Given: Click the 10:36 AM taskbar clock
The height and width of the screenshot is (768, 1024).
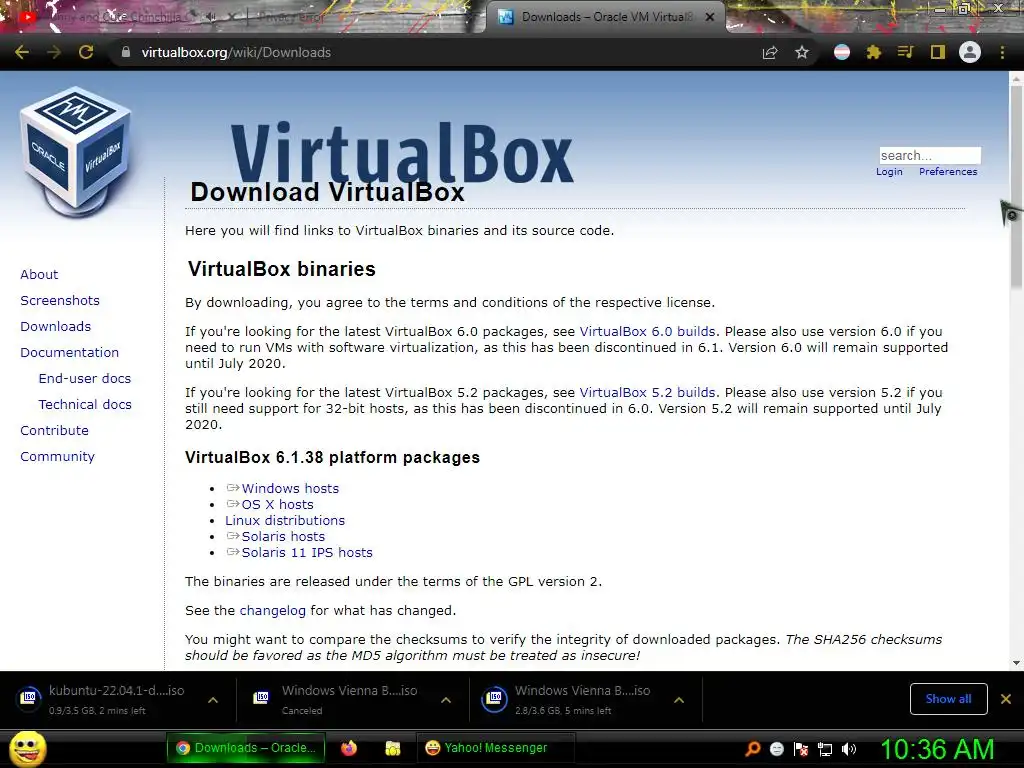Looking at the screenshot, I should pos(937,749).
